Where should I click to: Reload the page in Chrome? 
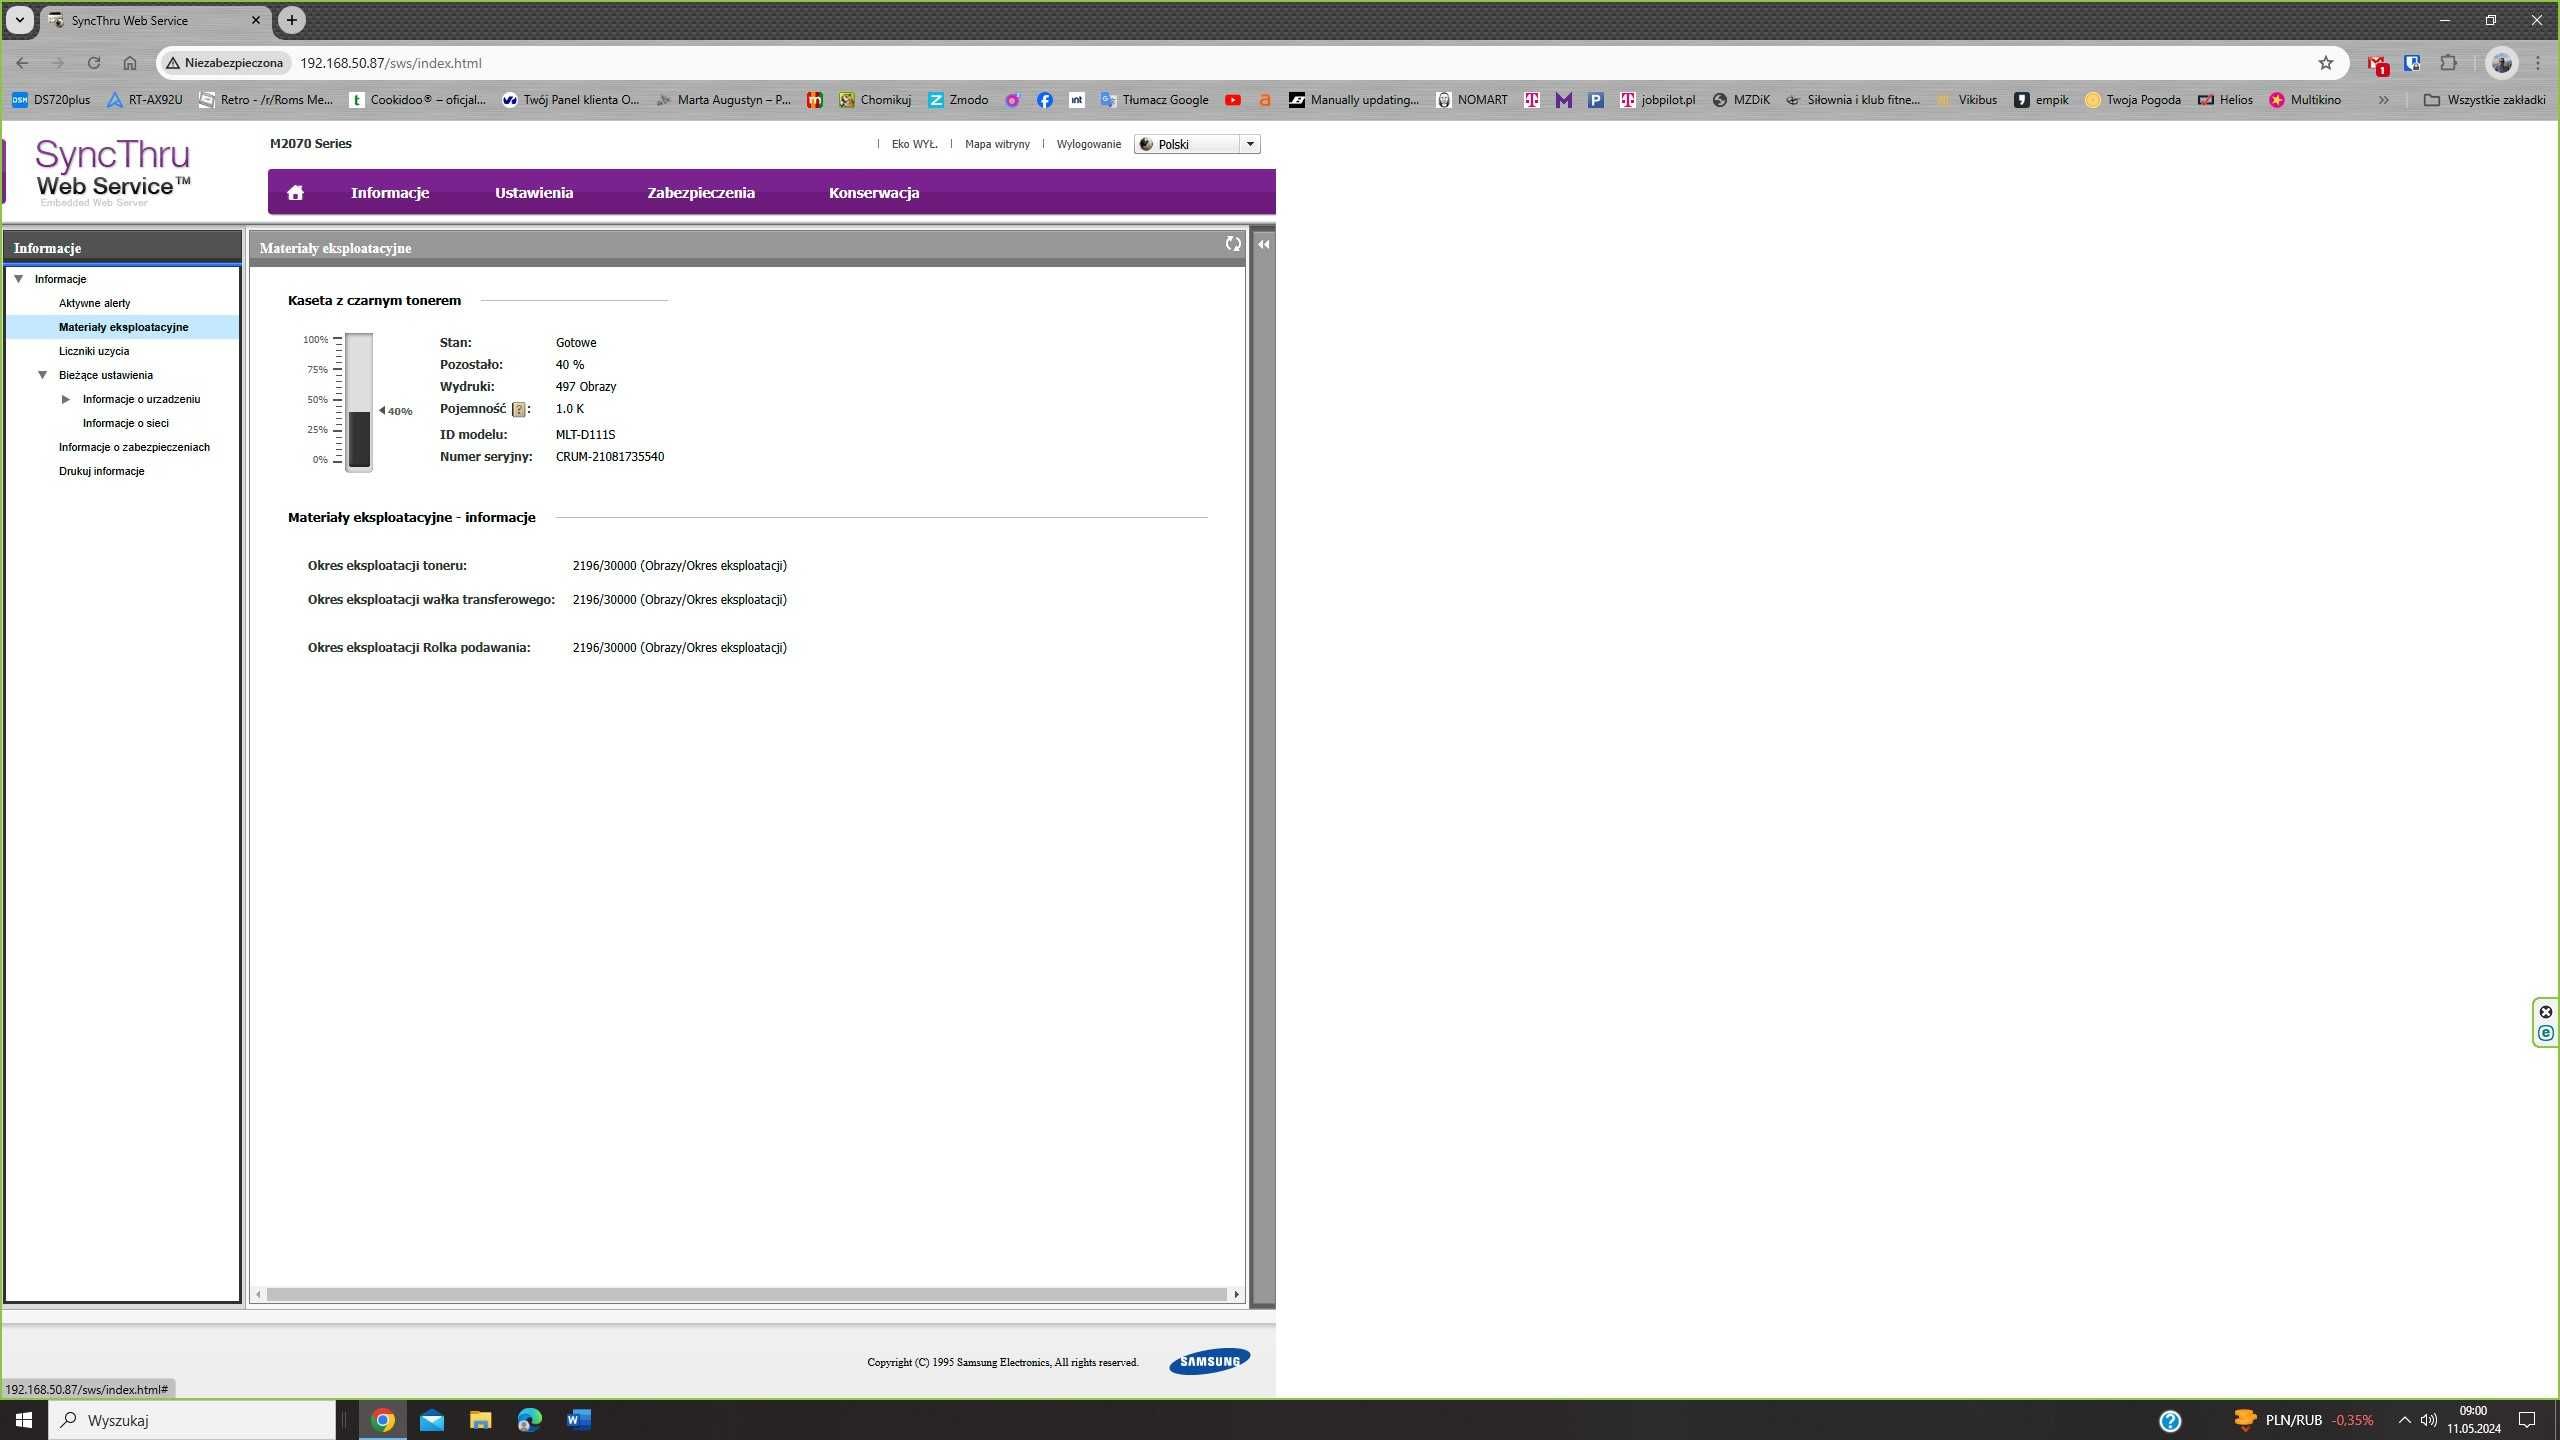(94, 63)
